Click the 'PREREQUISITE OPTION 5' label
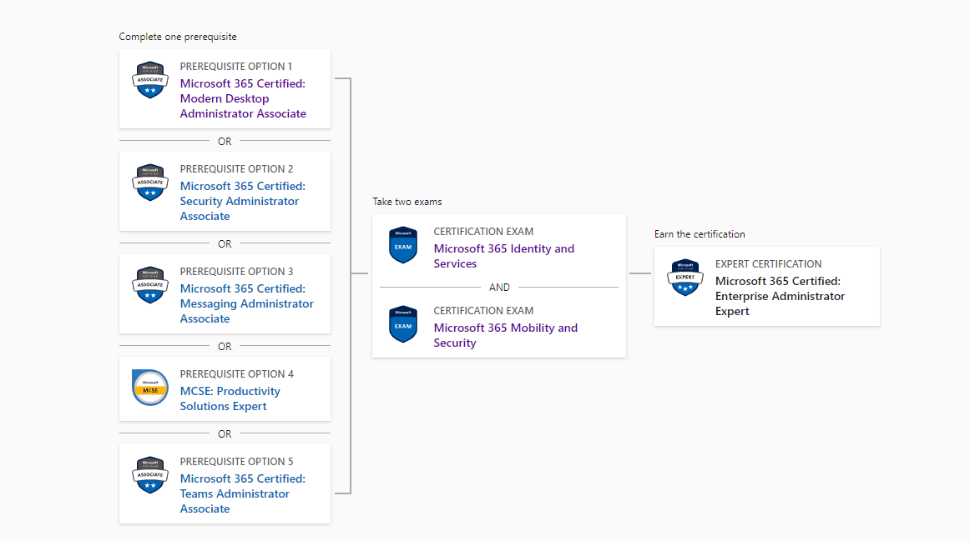 (236, 461)
